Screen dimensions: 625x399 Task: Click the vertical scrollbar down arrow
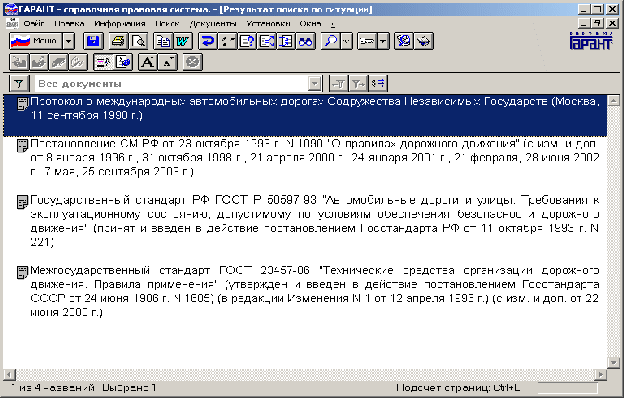pos(613,362)
